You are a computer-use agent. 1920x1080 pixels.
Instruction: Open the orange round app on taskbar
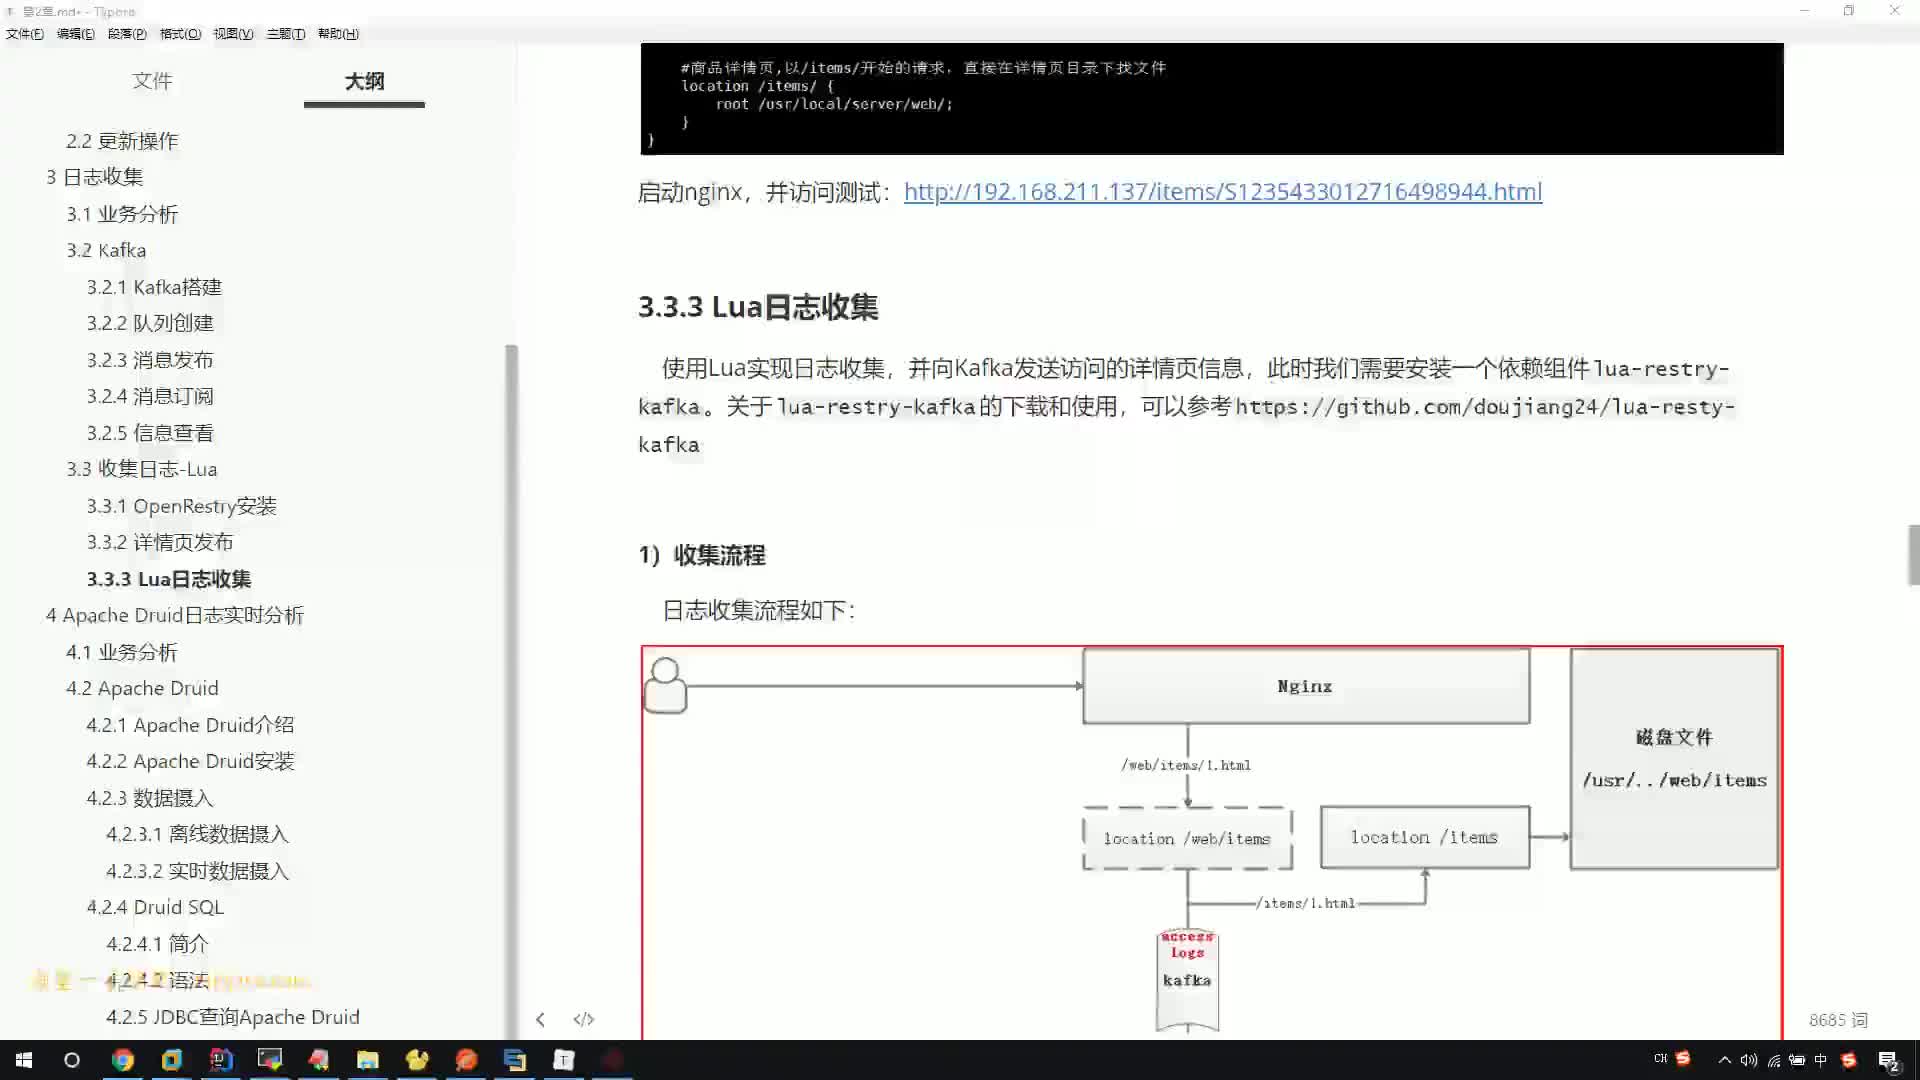466,1060
